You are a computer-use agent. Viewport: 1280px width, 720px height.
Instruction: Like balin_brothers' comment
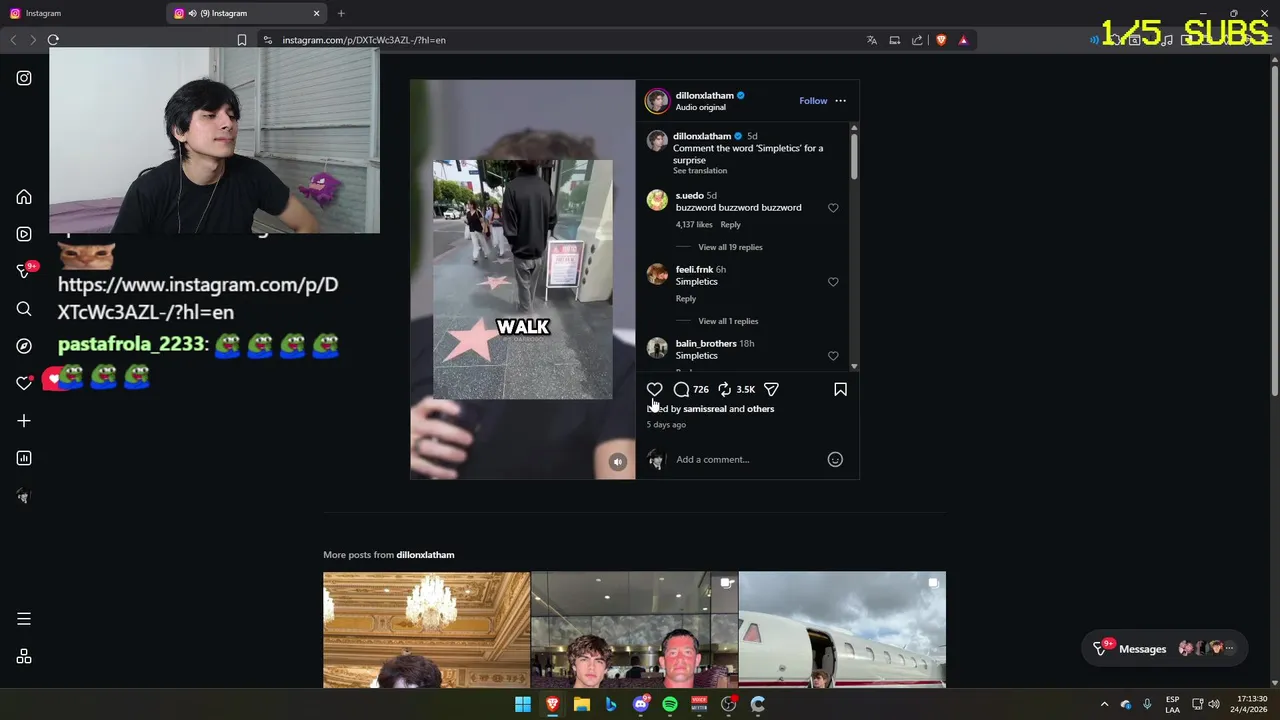click(x=833, y=356)
